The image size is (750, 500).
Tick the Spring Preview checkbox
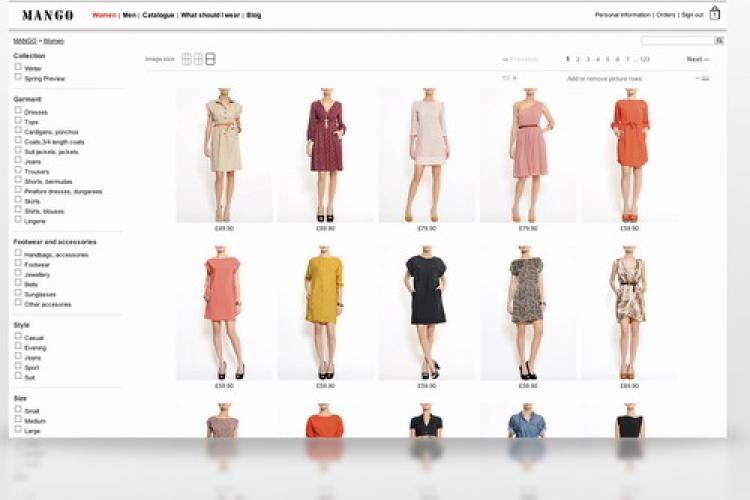[18, 77]
